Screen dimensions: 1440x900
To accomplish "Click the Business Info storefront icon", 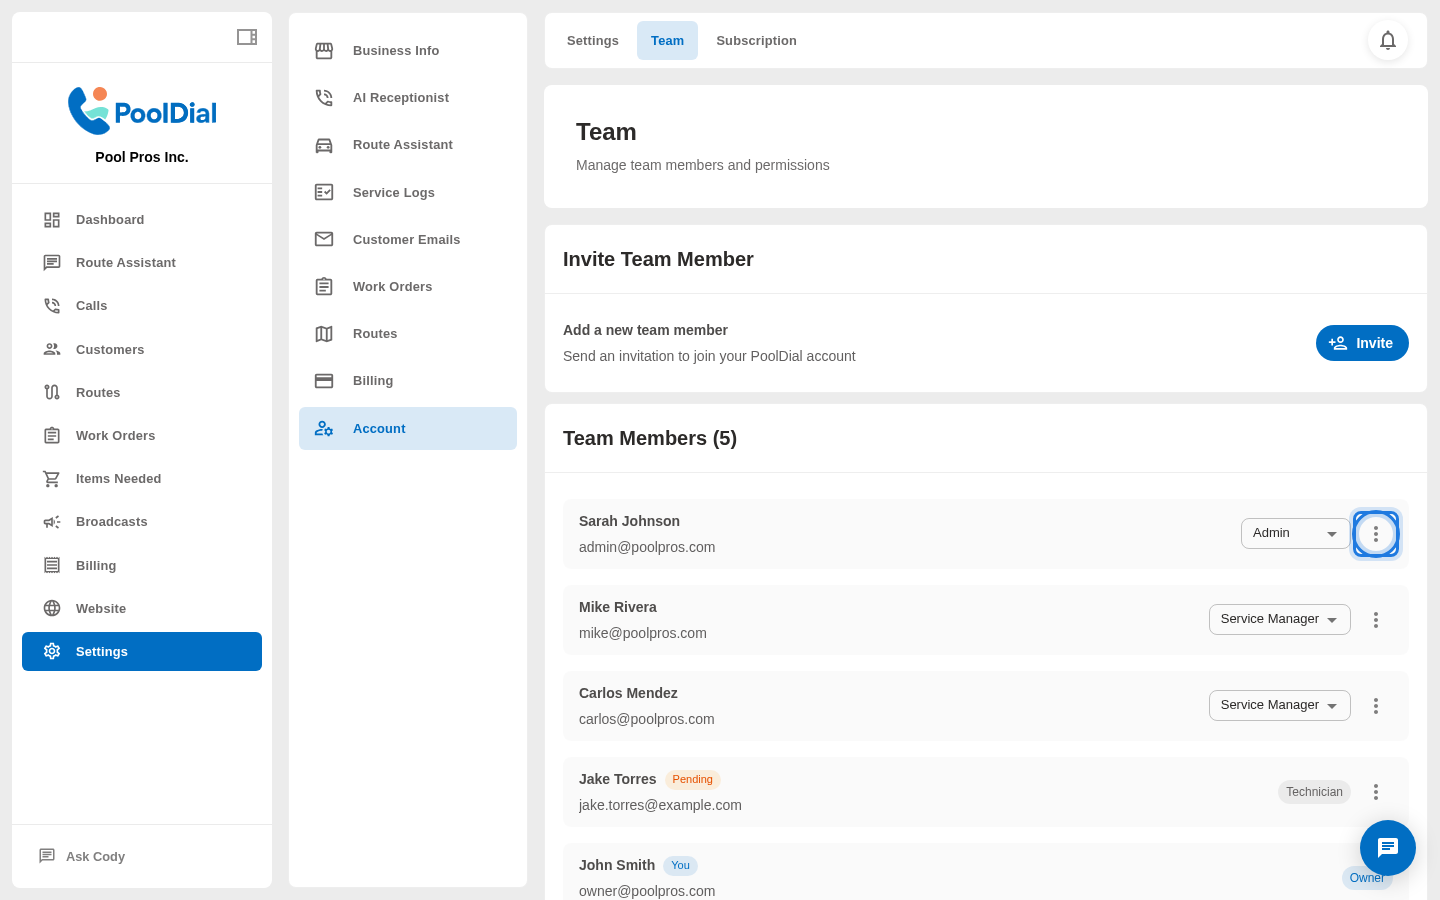I will pyautogui.click(x=323, y=50).
